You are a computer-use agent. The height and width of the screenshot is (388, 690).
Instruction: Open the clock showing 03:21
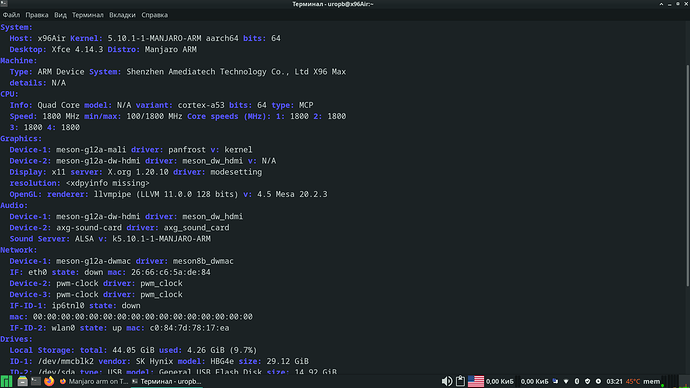coord(614,381)
